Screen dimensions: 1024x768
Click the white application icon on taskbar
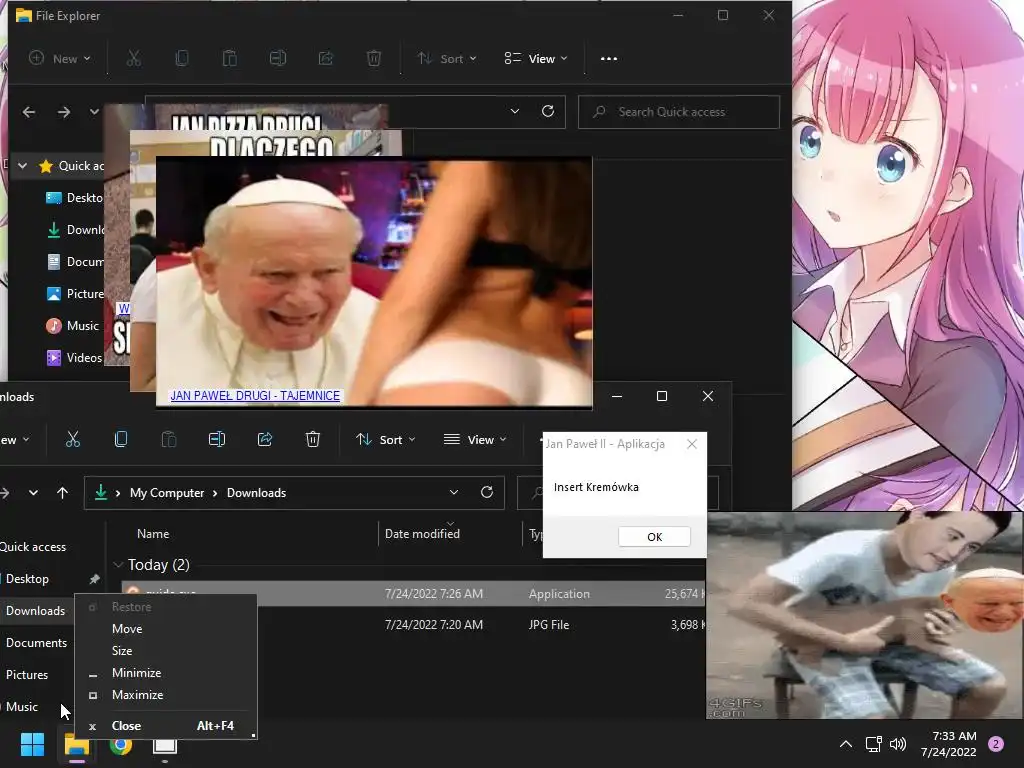click(165, 745)
